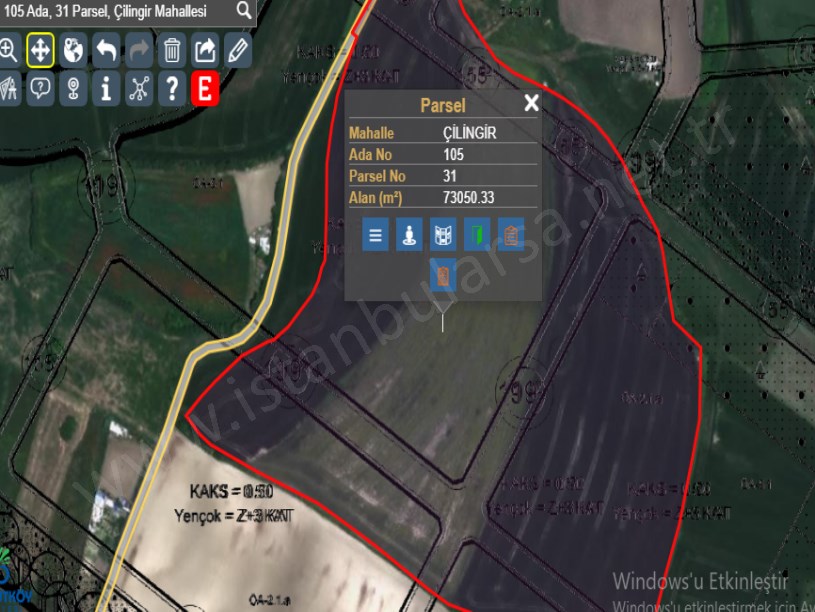Clear drawings with the trash can icon
The image size is (815, 612).
[x=172, y=50]
